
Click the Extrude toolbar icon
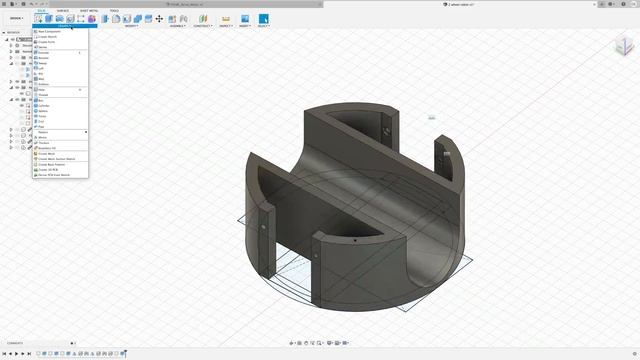49,19
